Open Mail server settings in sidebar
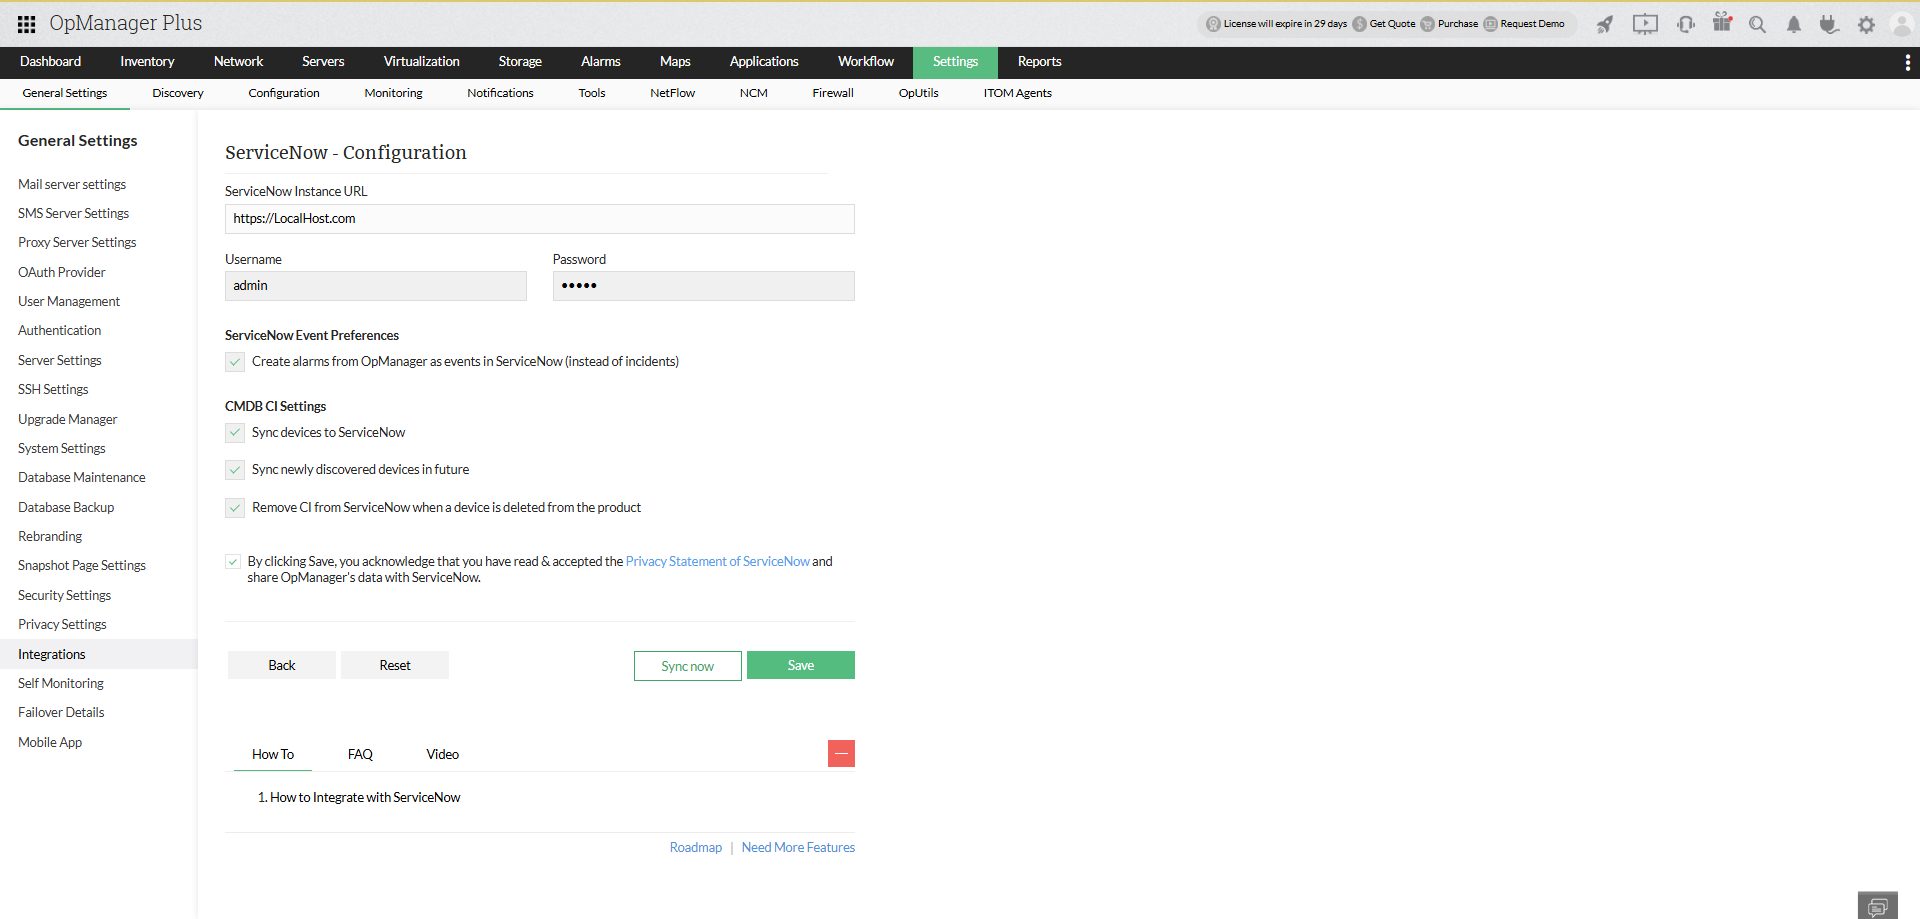1920x919 pixels. (72, 185)
